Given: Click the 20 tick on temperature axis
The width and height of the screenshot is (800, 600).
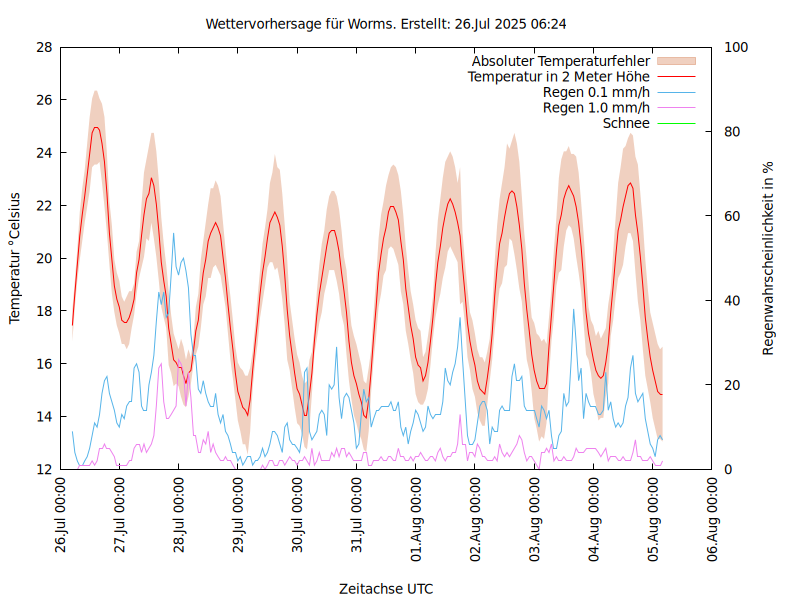Looking at the screenshot, I should pos(44,258).
